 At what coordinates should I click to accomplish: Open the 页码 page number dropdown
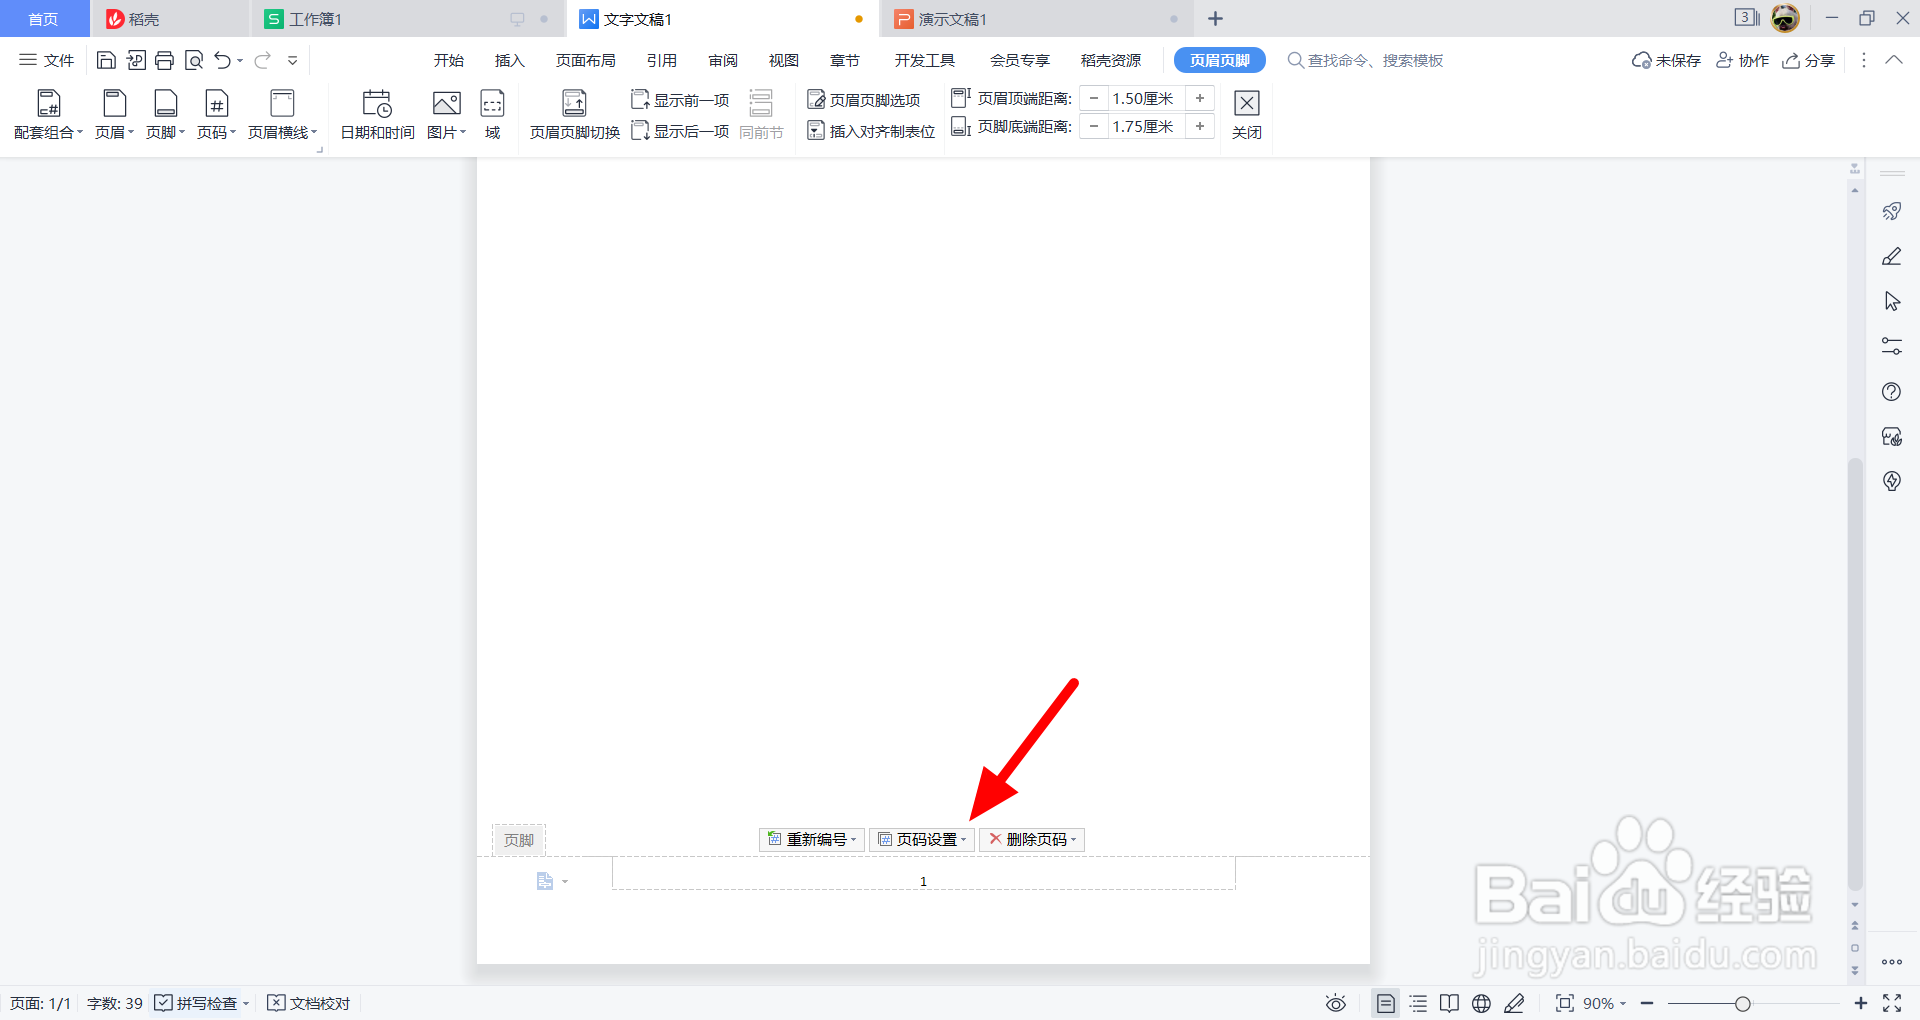217,115
